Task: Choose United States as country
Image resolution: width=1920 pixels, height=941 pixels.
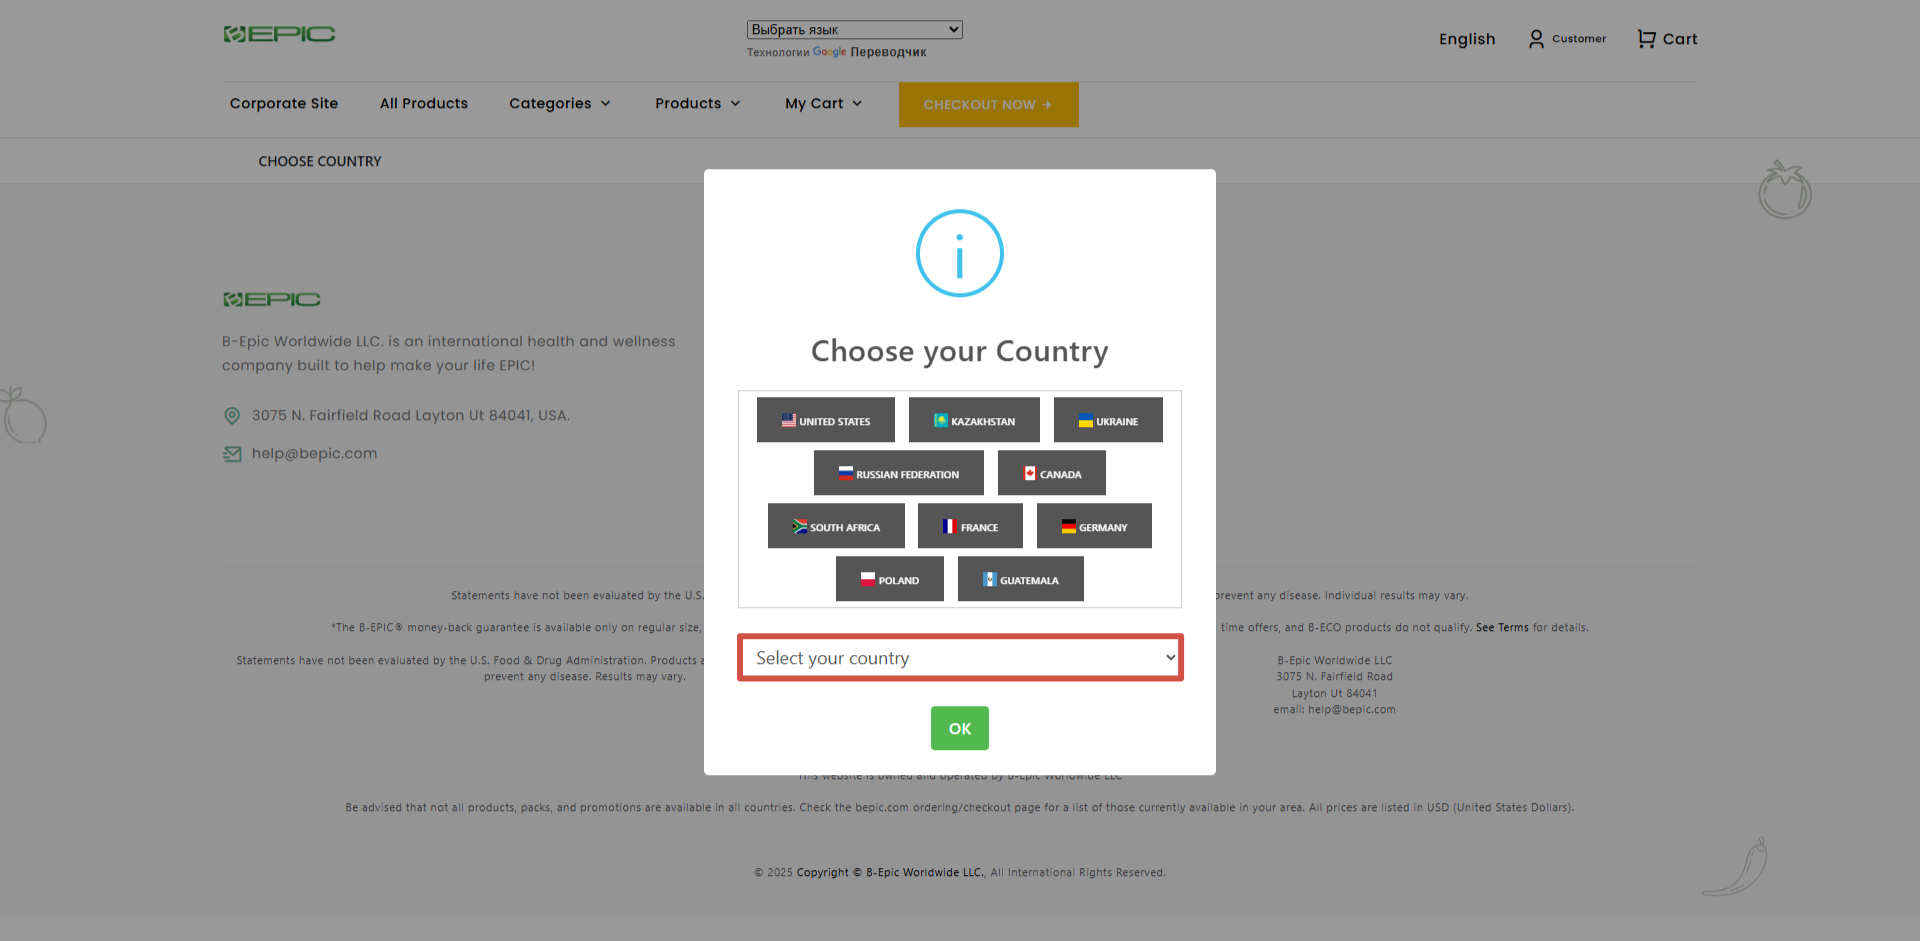Action: point(826,420)
